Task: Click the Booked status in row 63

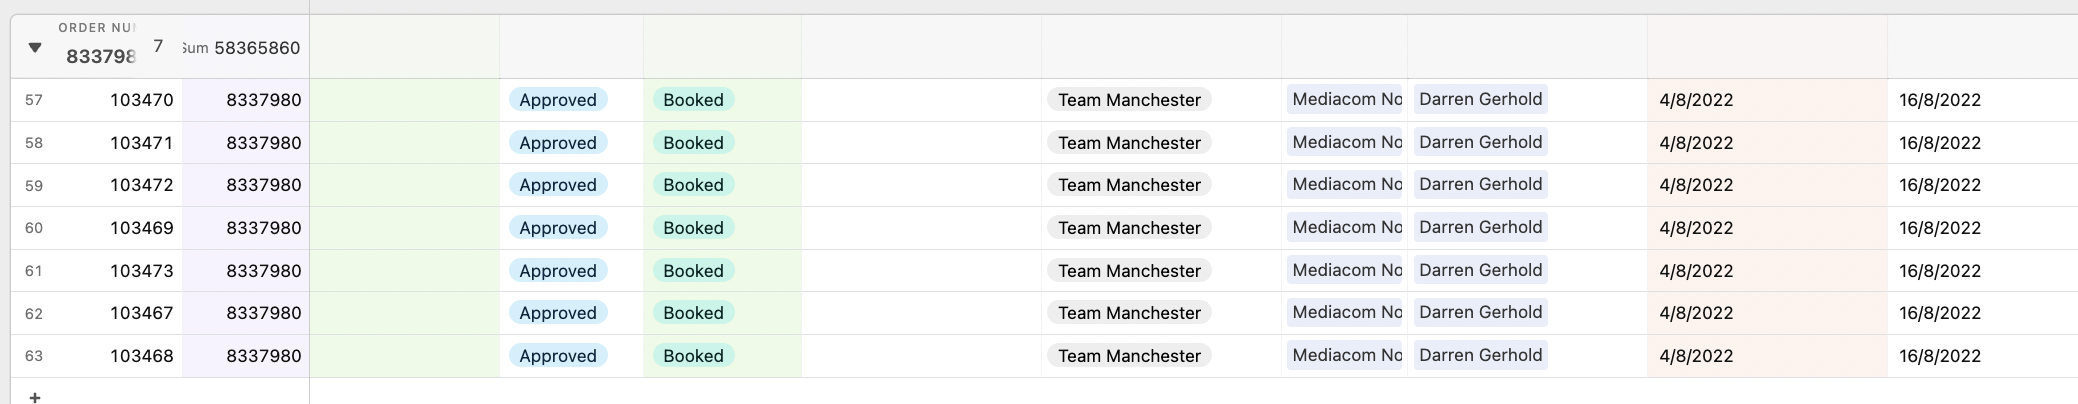Action: [694, 356]
